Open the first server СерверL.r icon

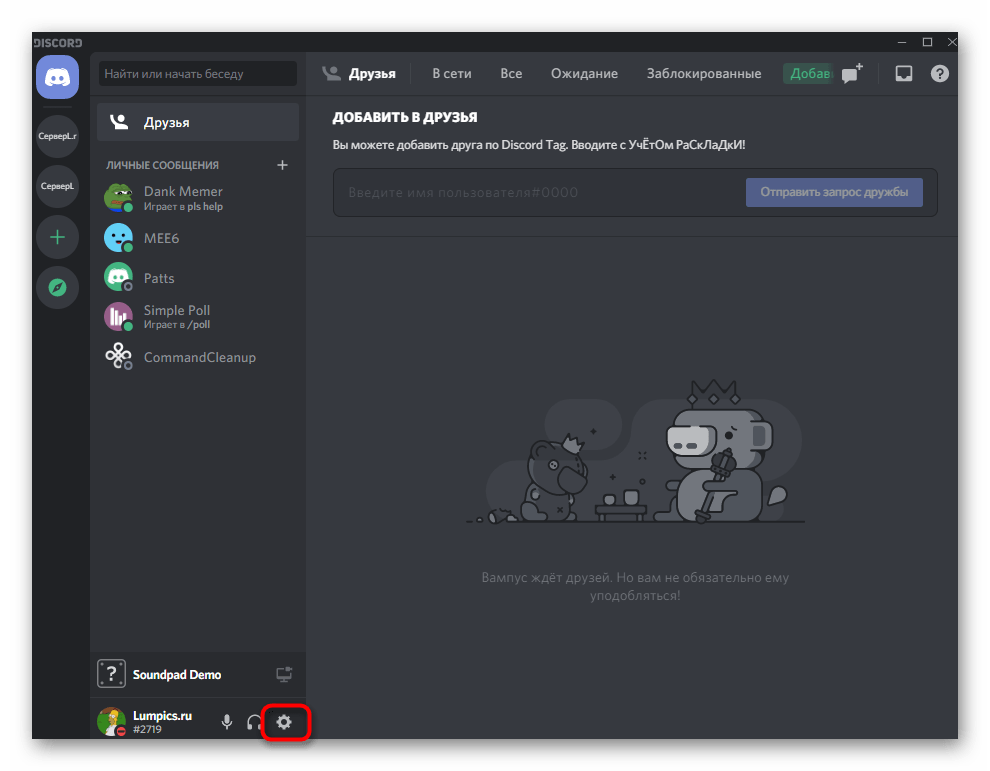tap(57, 136)
